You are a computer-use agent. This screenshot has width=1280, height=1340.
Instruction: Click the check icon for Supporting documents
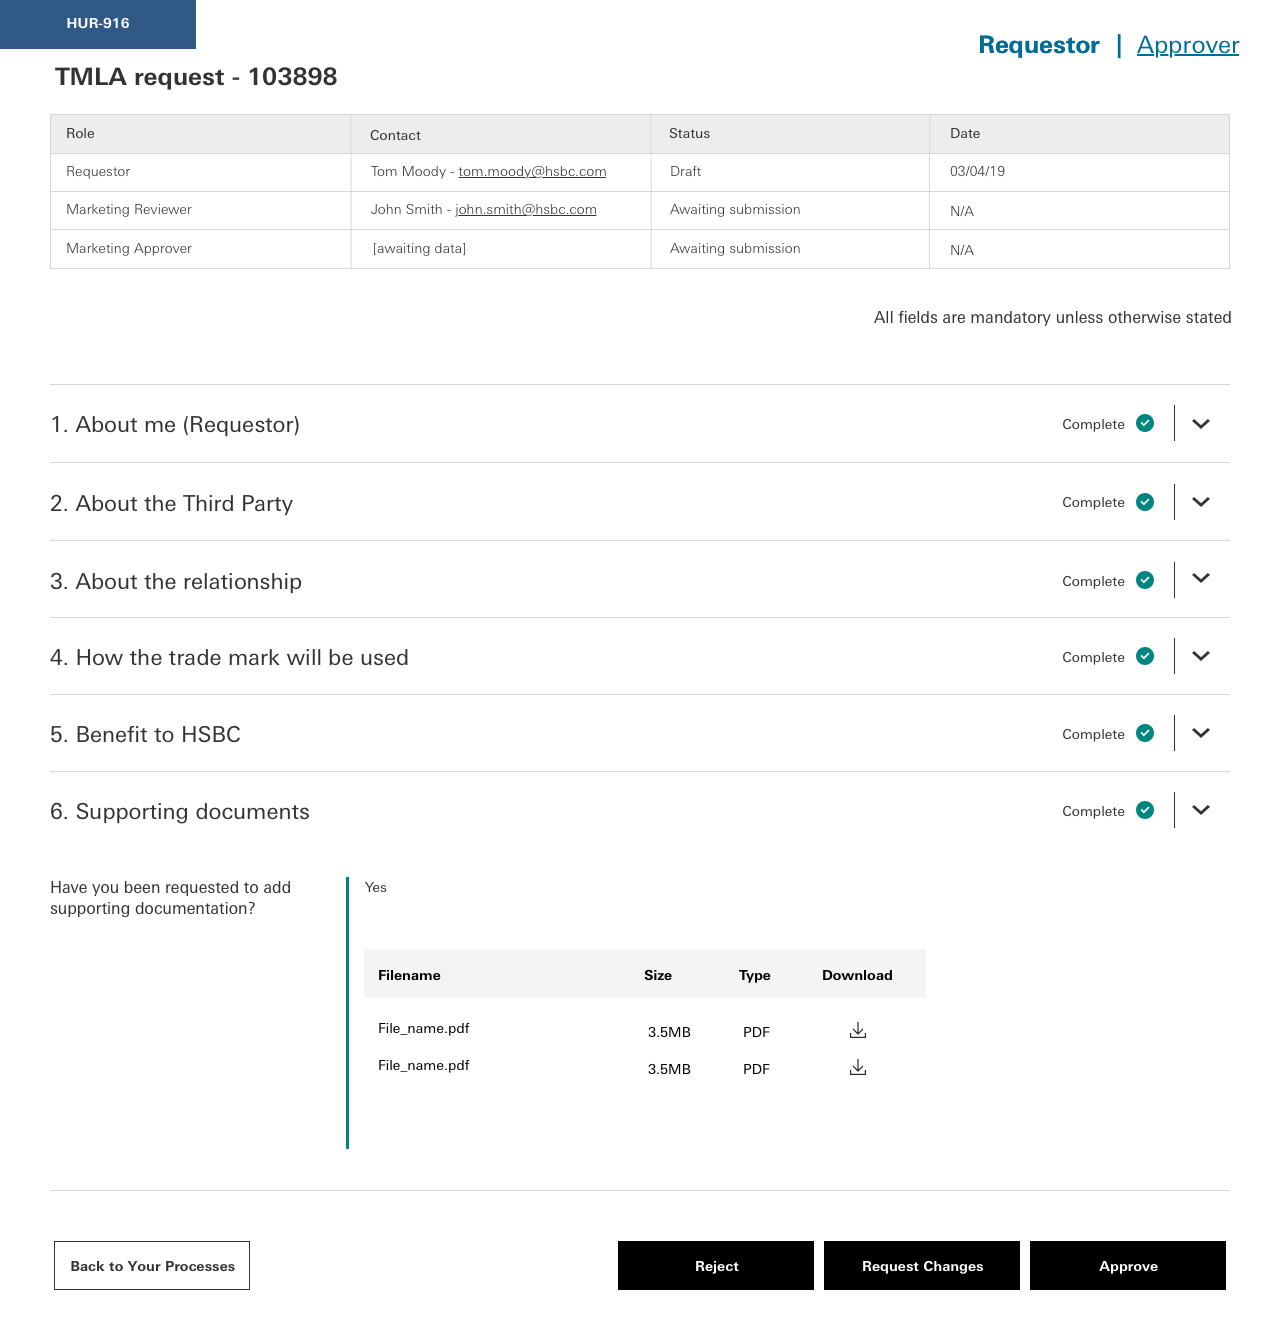pos(1146,810)
